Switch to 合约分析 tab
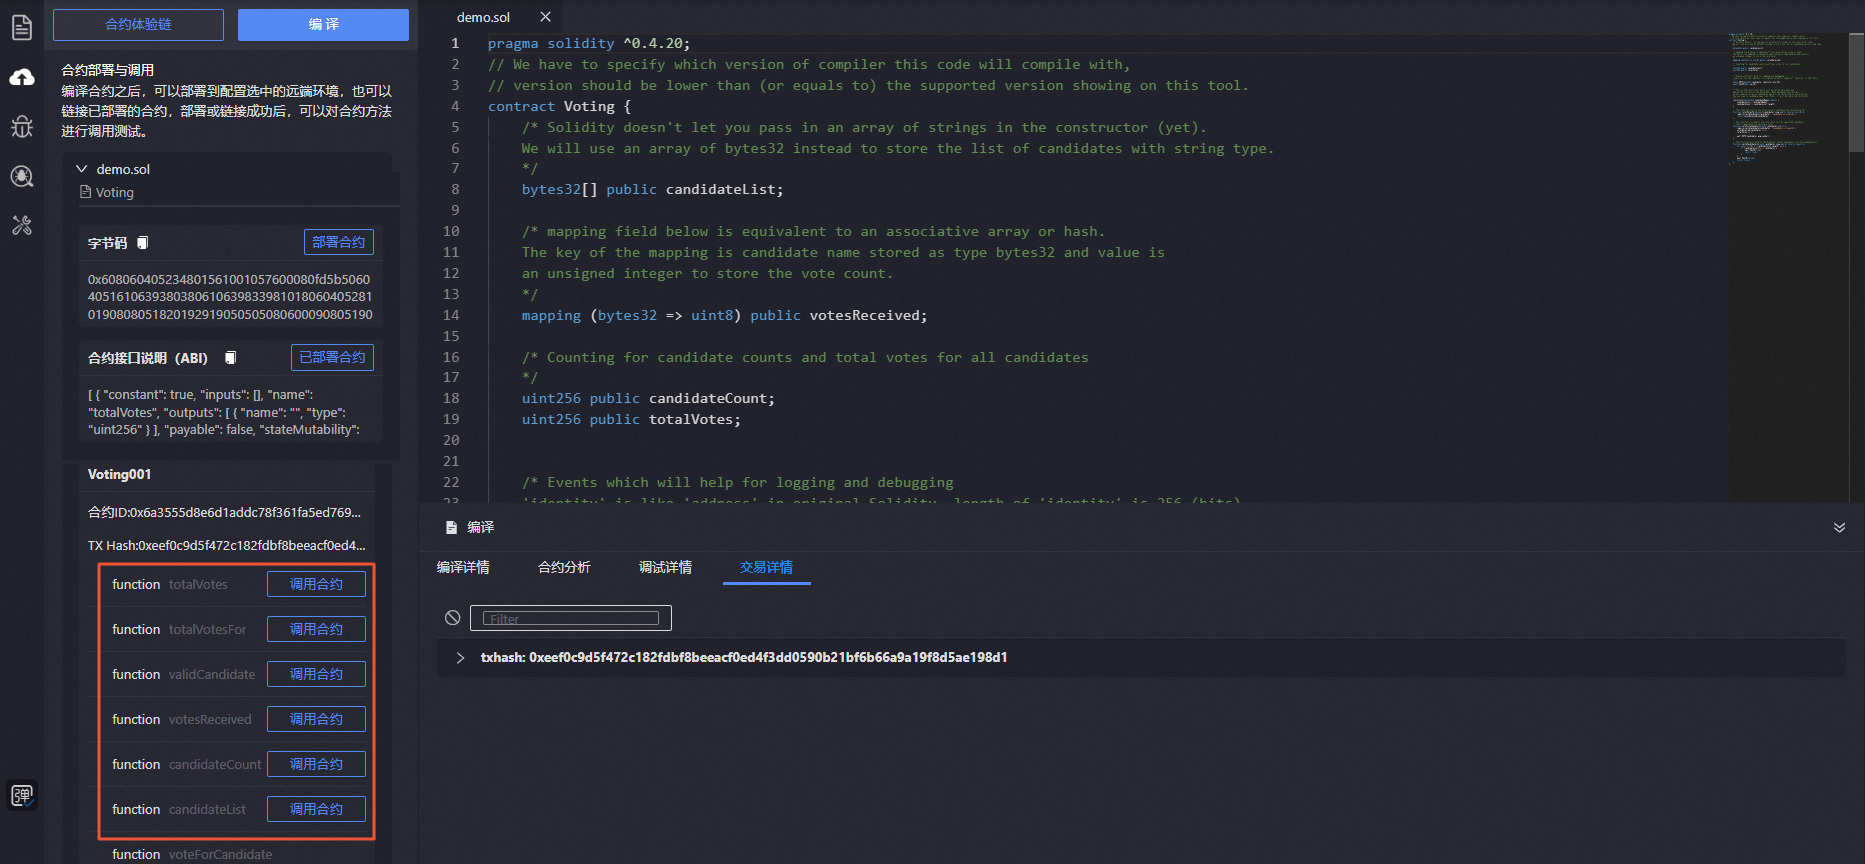 pyautogui.click(x=564, y=567)
